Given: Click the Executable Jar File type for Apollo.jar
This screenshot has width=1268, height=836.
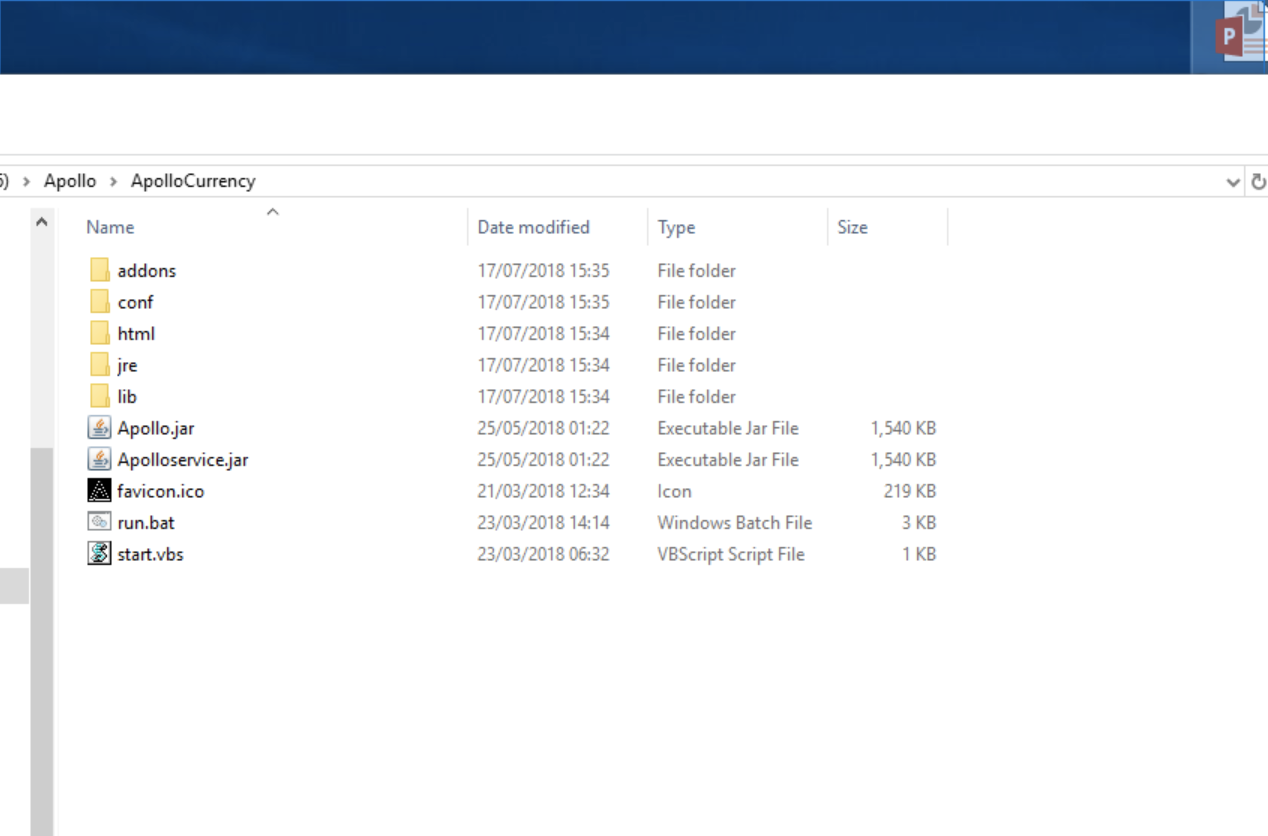Looking at the screenshot, I should tap(728, 428).
